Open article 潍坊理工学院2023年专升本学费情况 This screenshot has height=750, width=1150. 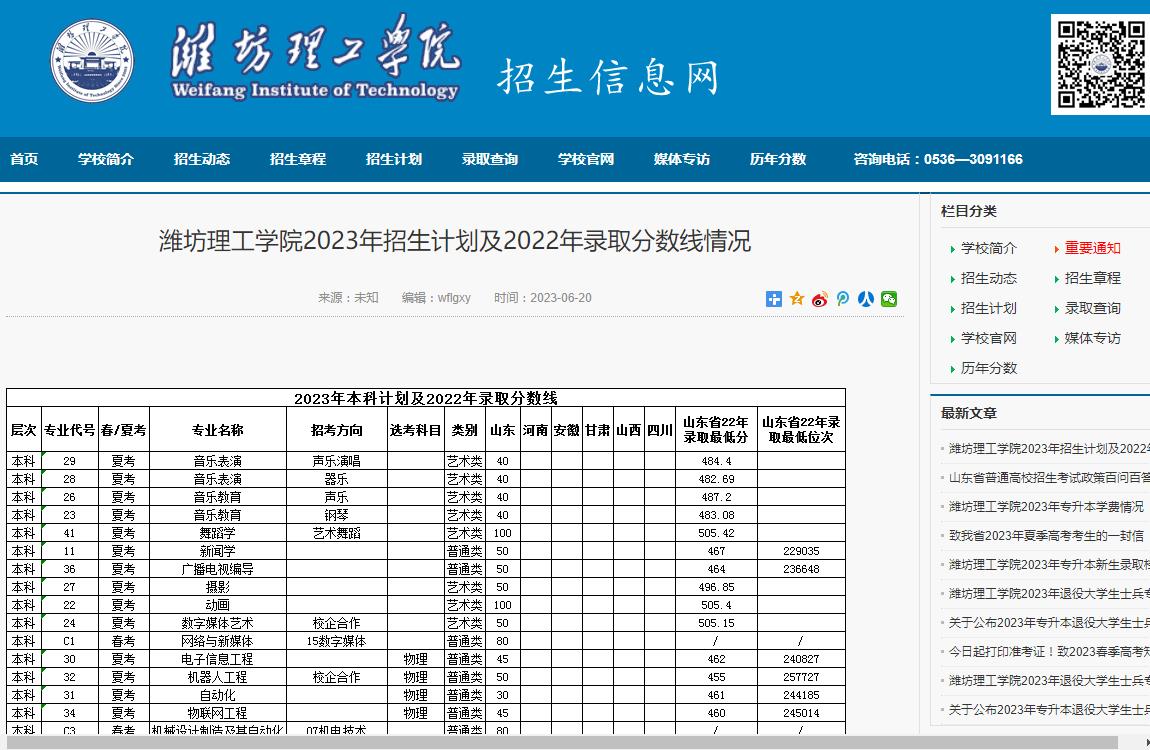click(x=1047, y=507)
